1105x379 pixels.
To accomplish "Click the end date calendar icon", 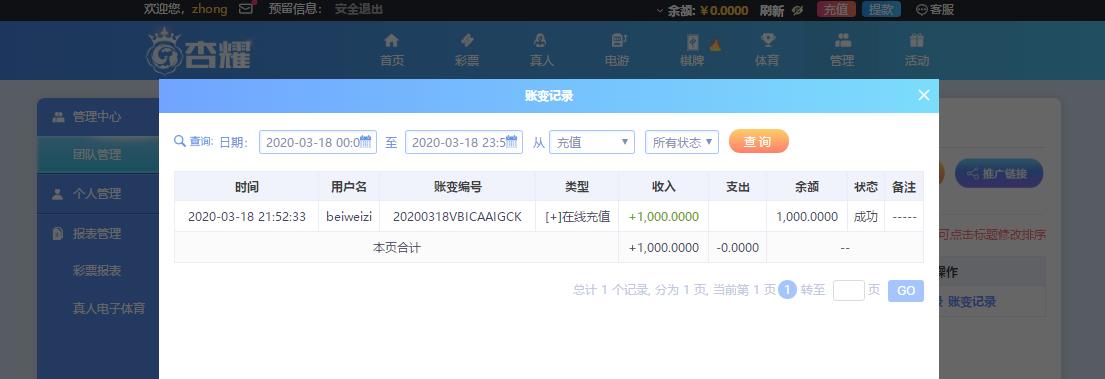I will 512,140.
